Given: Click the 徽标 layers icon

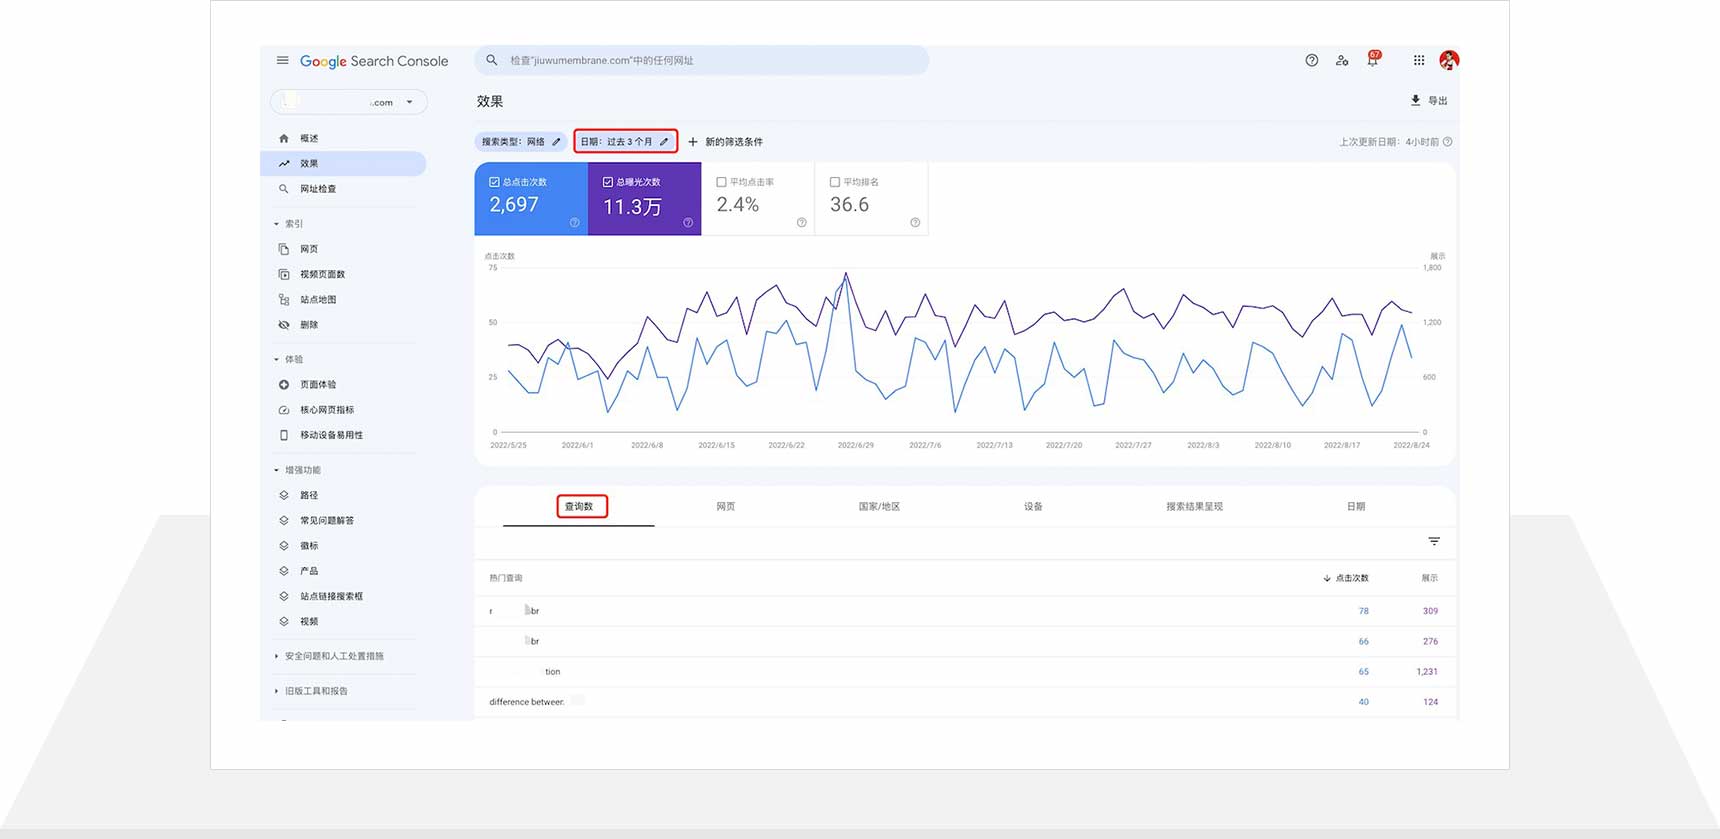Looking at the screenshot, I should tap(284, 546).
